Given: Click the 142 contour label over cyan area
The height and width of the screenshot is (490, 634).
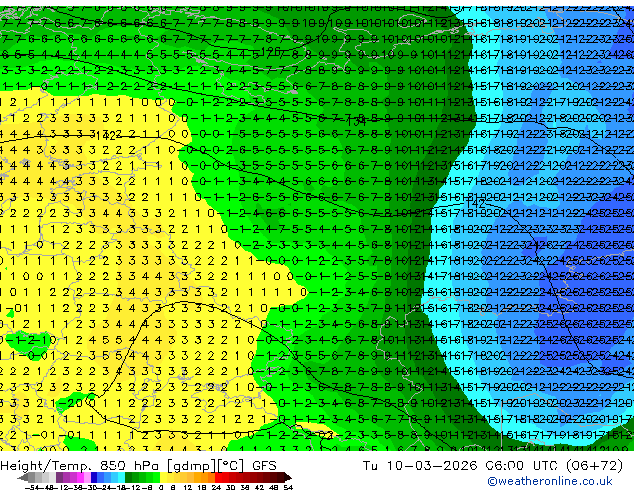Looking at the screenshot, I should click(x=476, y=203).
